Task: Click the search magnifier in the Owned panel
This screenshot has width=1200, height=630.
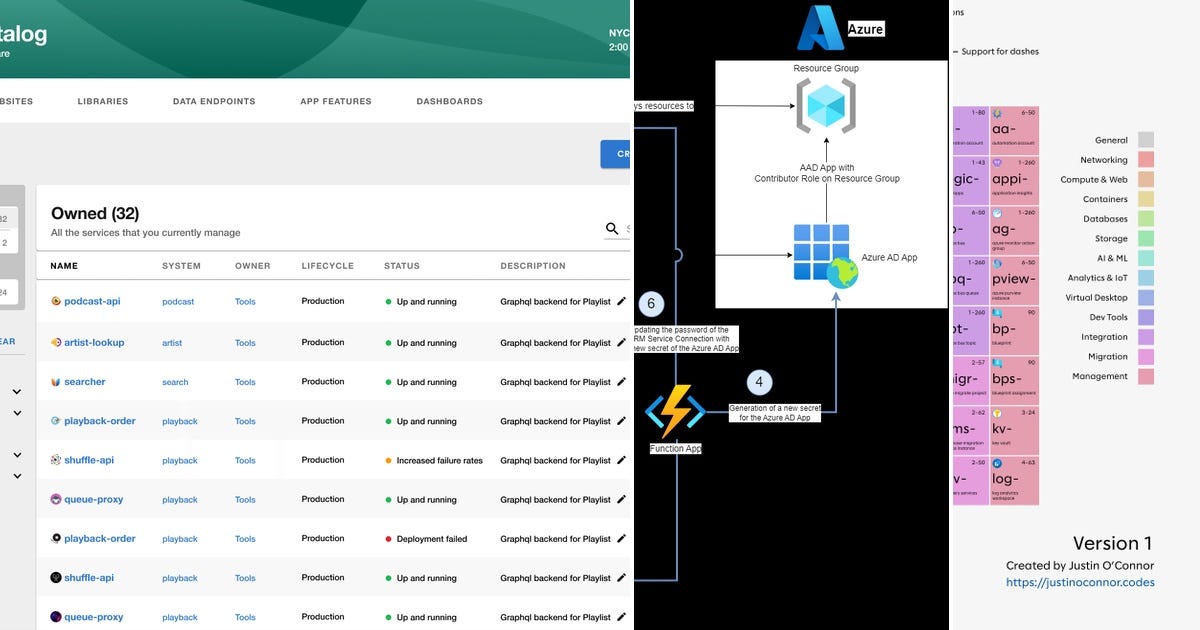Action: tap(613, 229)
